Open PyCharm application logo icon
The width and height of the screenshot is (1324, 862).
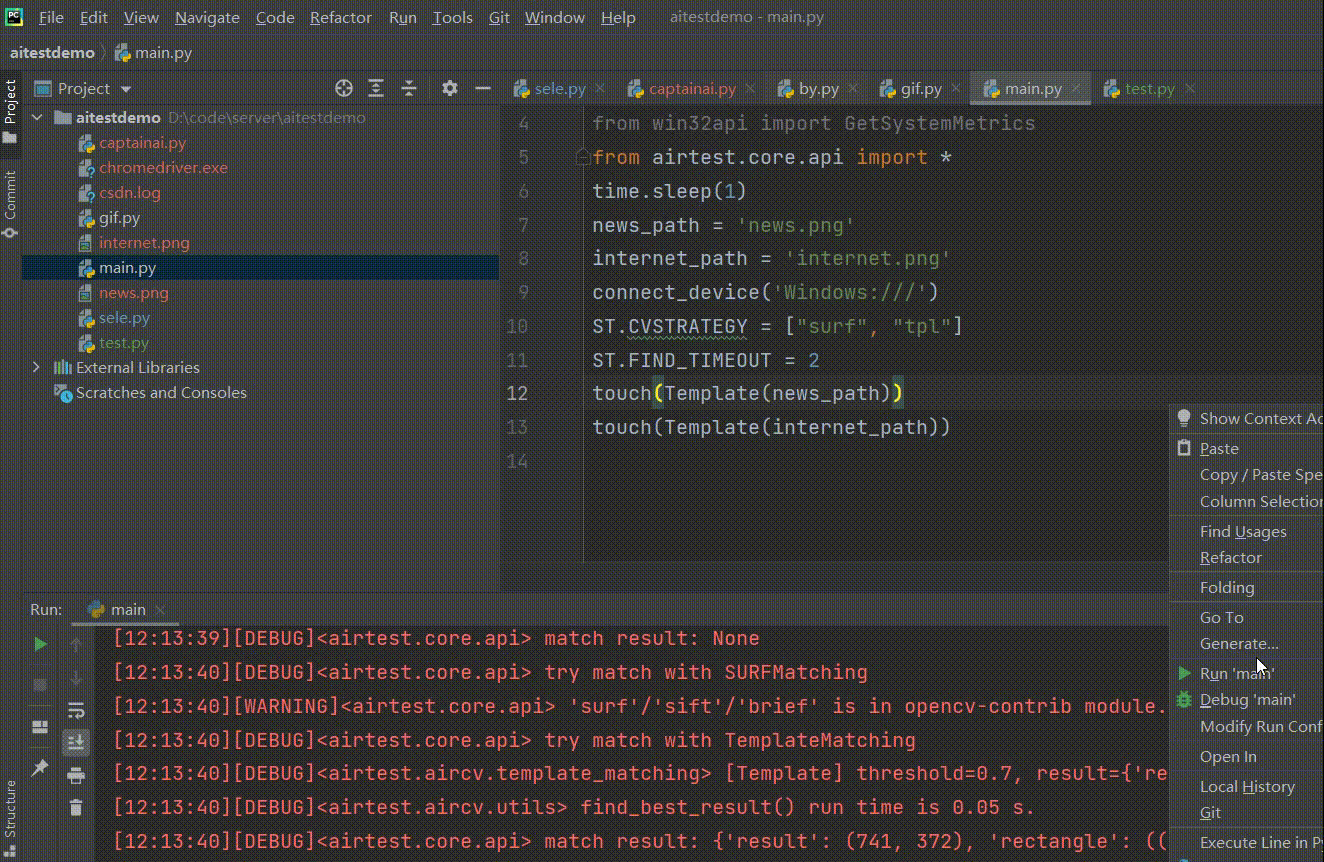click(14, 16)
